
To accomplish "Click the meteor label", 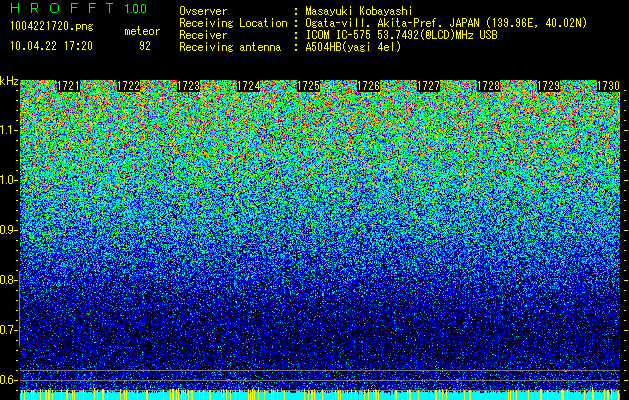I will [142, 31].
